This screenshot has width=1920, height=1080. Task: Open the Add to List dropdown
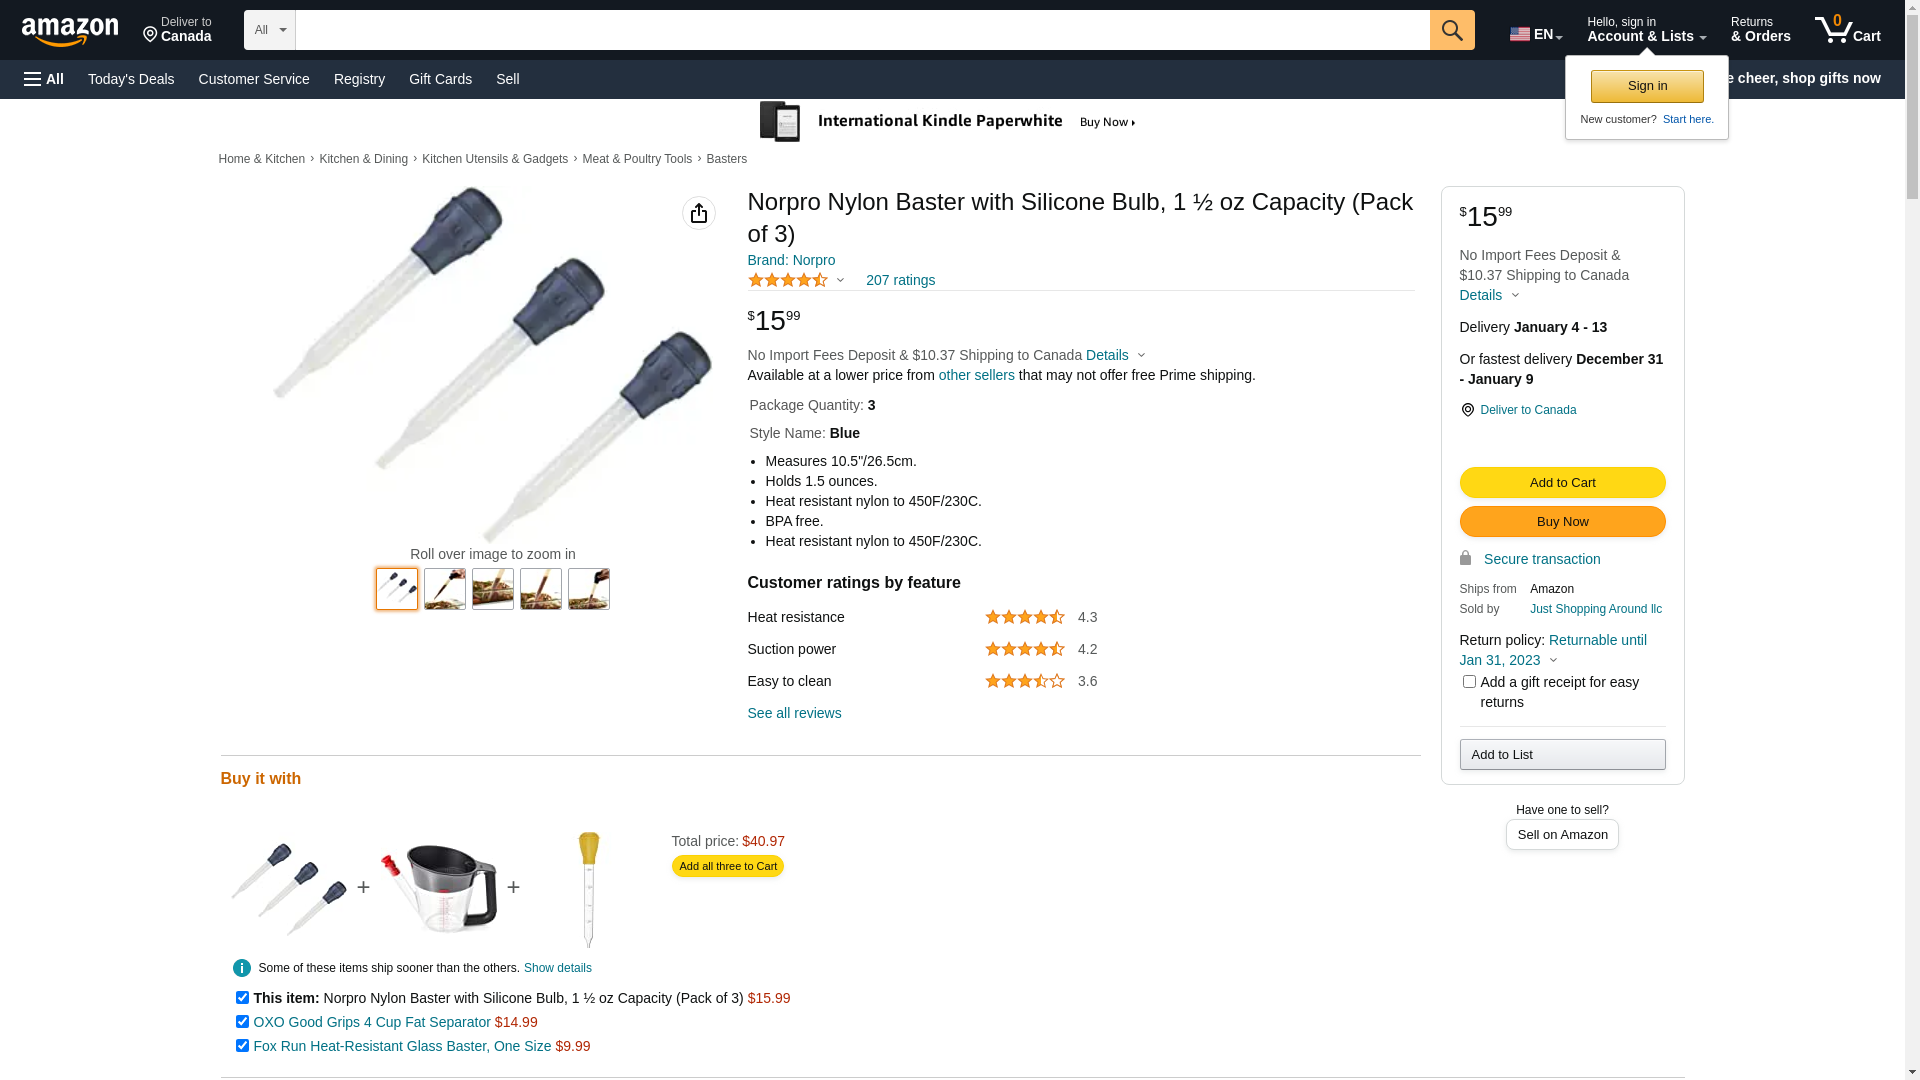coord(1562,755)
